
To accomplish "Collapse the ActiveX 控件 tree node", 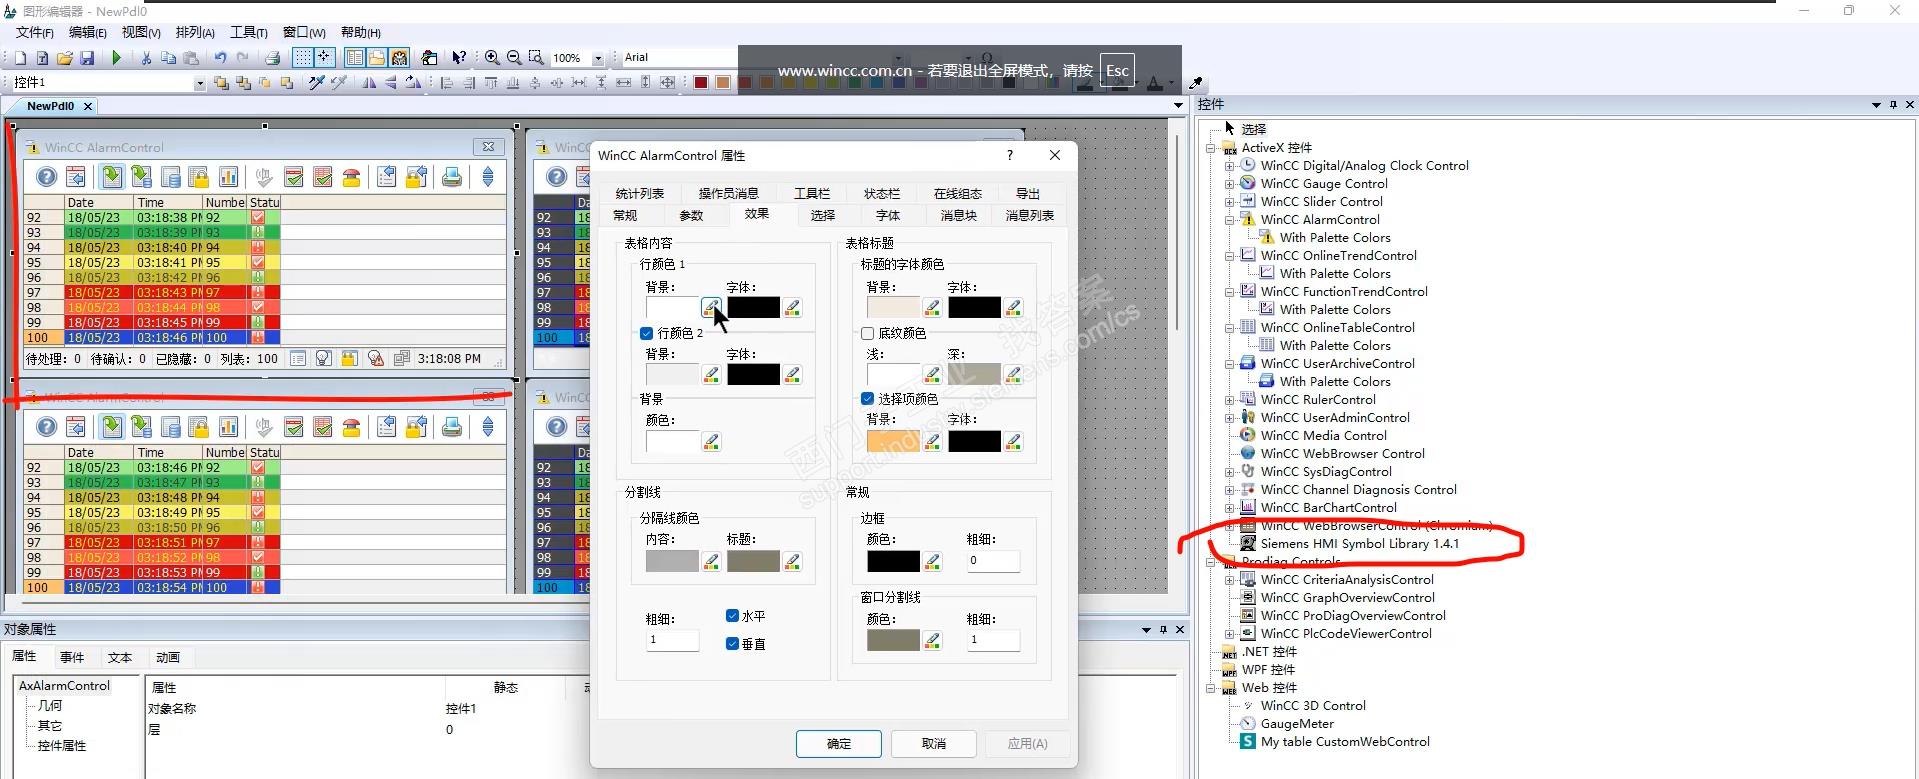I will pyautogui.click(x=1211, y=148).
